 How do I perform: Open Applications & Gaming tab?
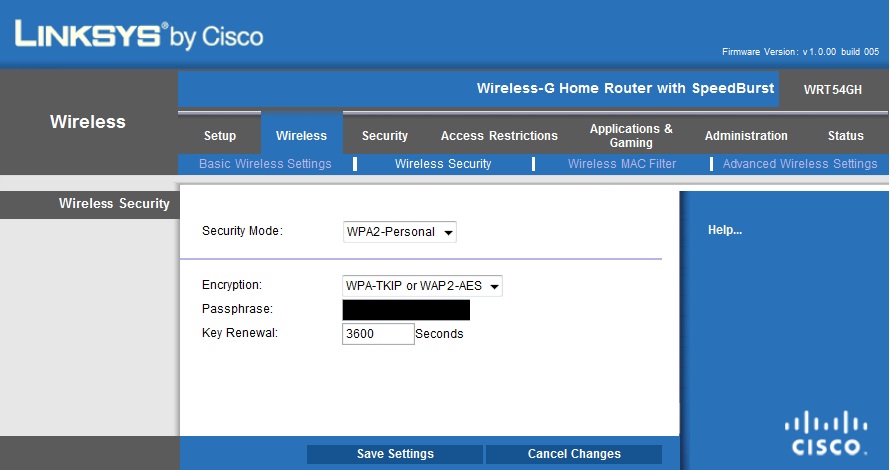click(x=631, y=135)
